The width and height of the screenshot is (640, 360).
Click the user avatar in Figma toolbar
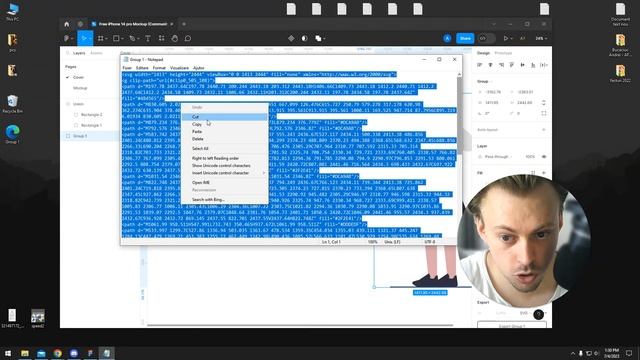(x=447, y=38)
